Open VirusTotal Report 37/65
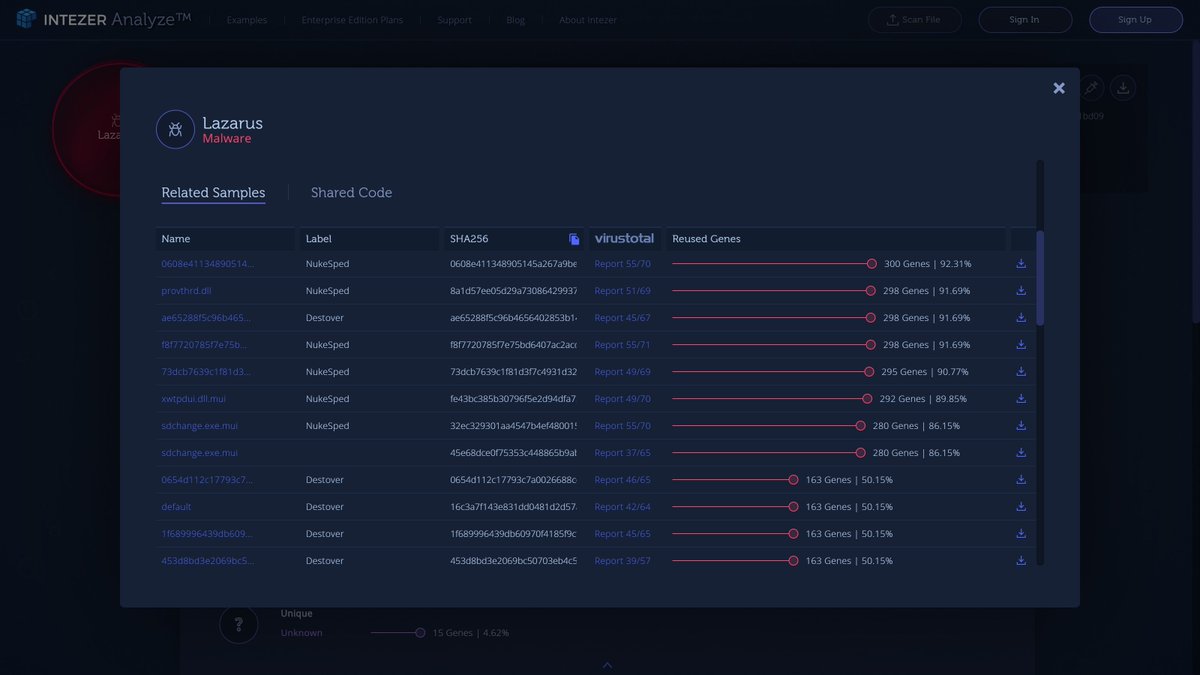This screenshot has height=675, width=1200. point(622,453)
